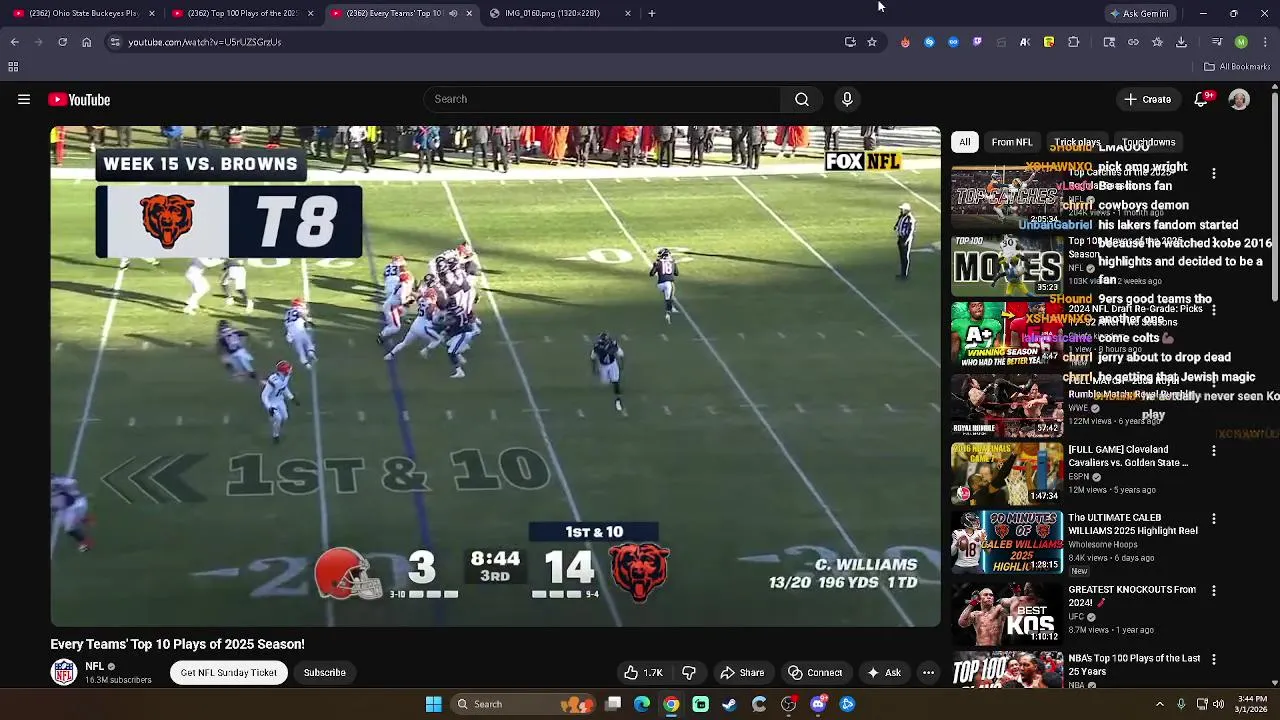Start voice search with the microphone

point(847,99)
